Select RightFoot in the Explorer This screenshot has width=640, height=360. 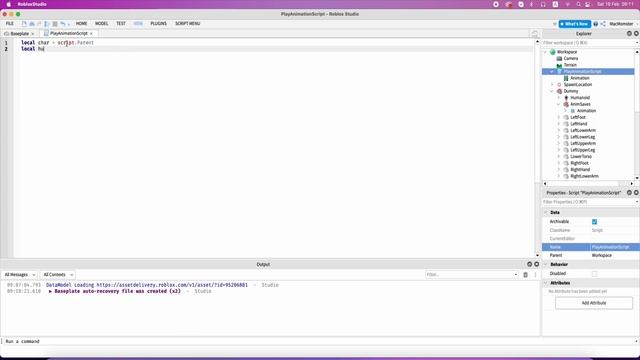pyautogui.click(x=579, y=163)
